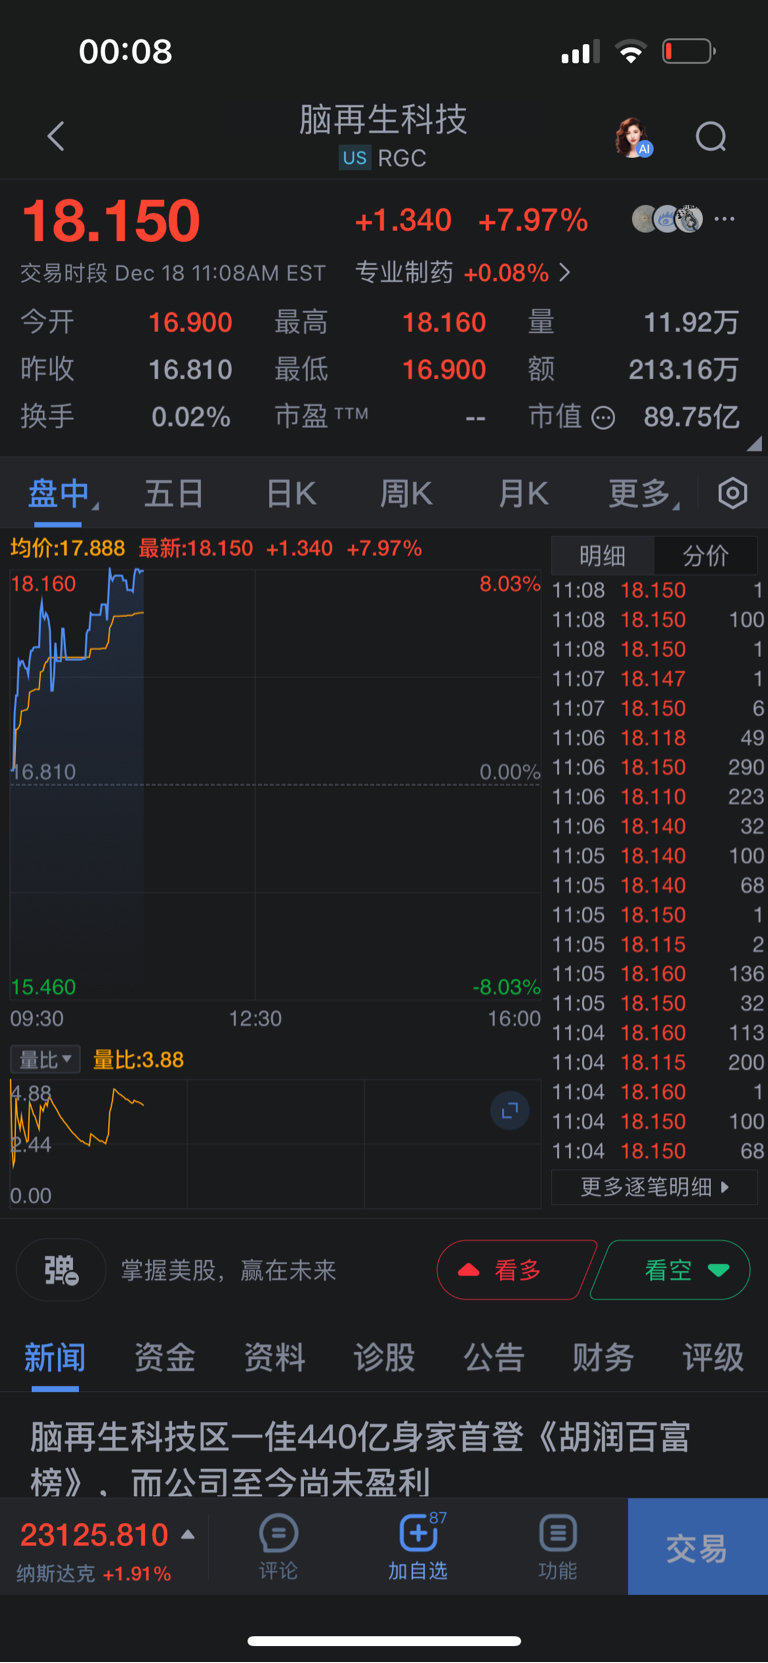768x1663 pixels.
Task: Add stock via 加自选 icon
Action: 418,1545
